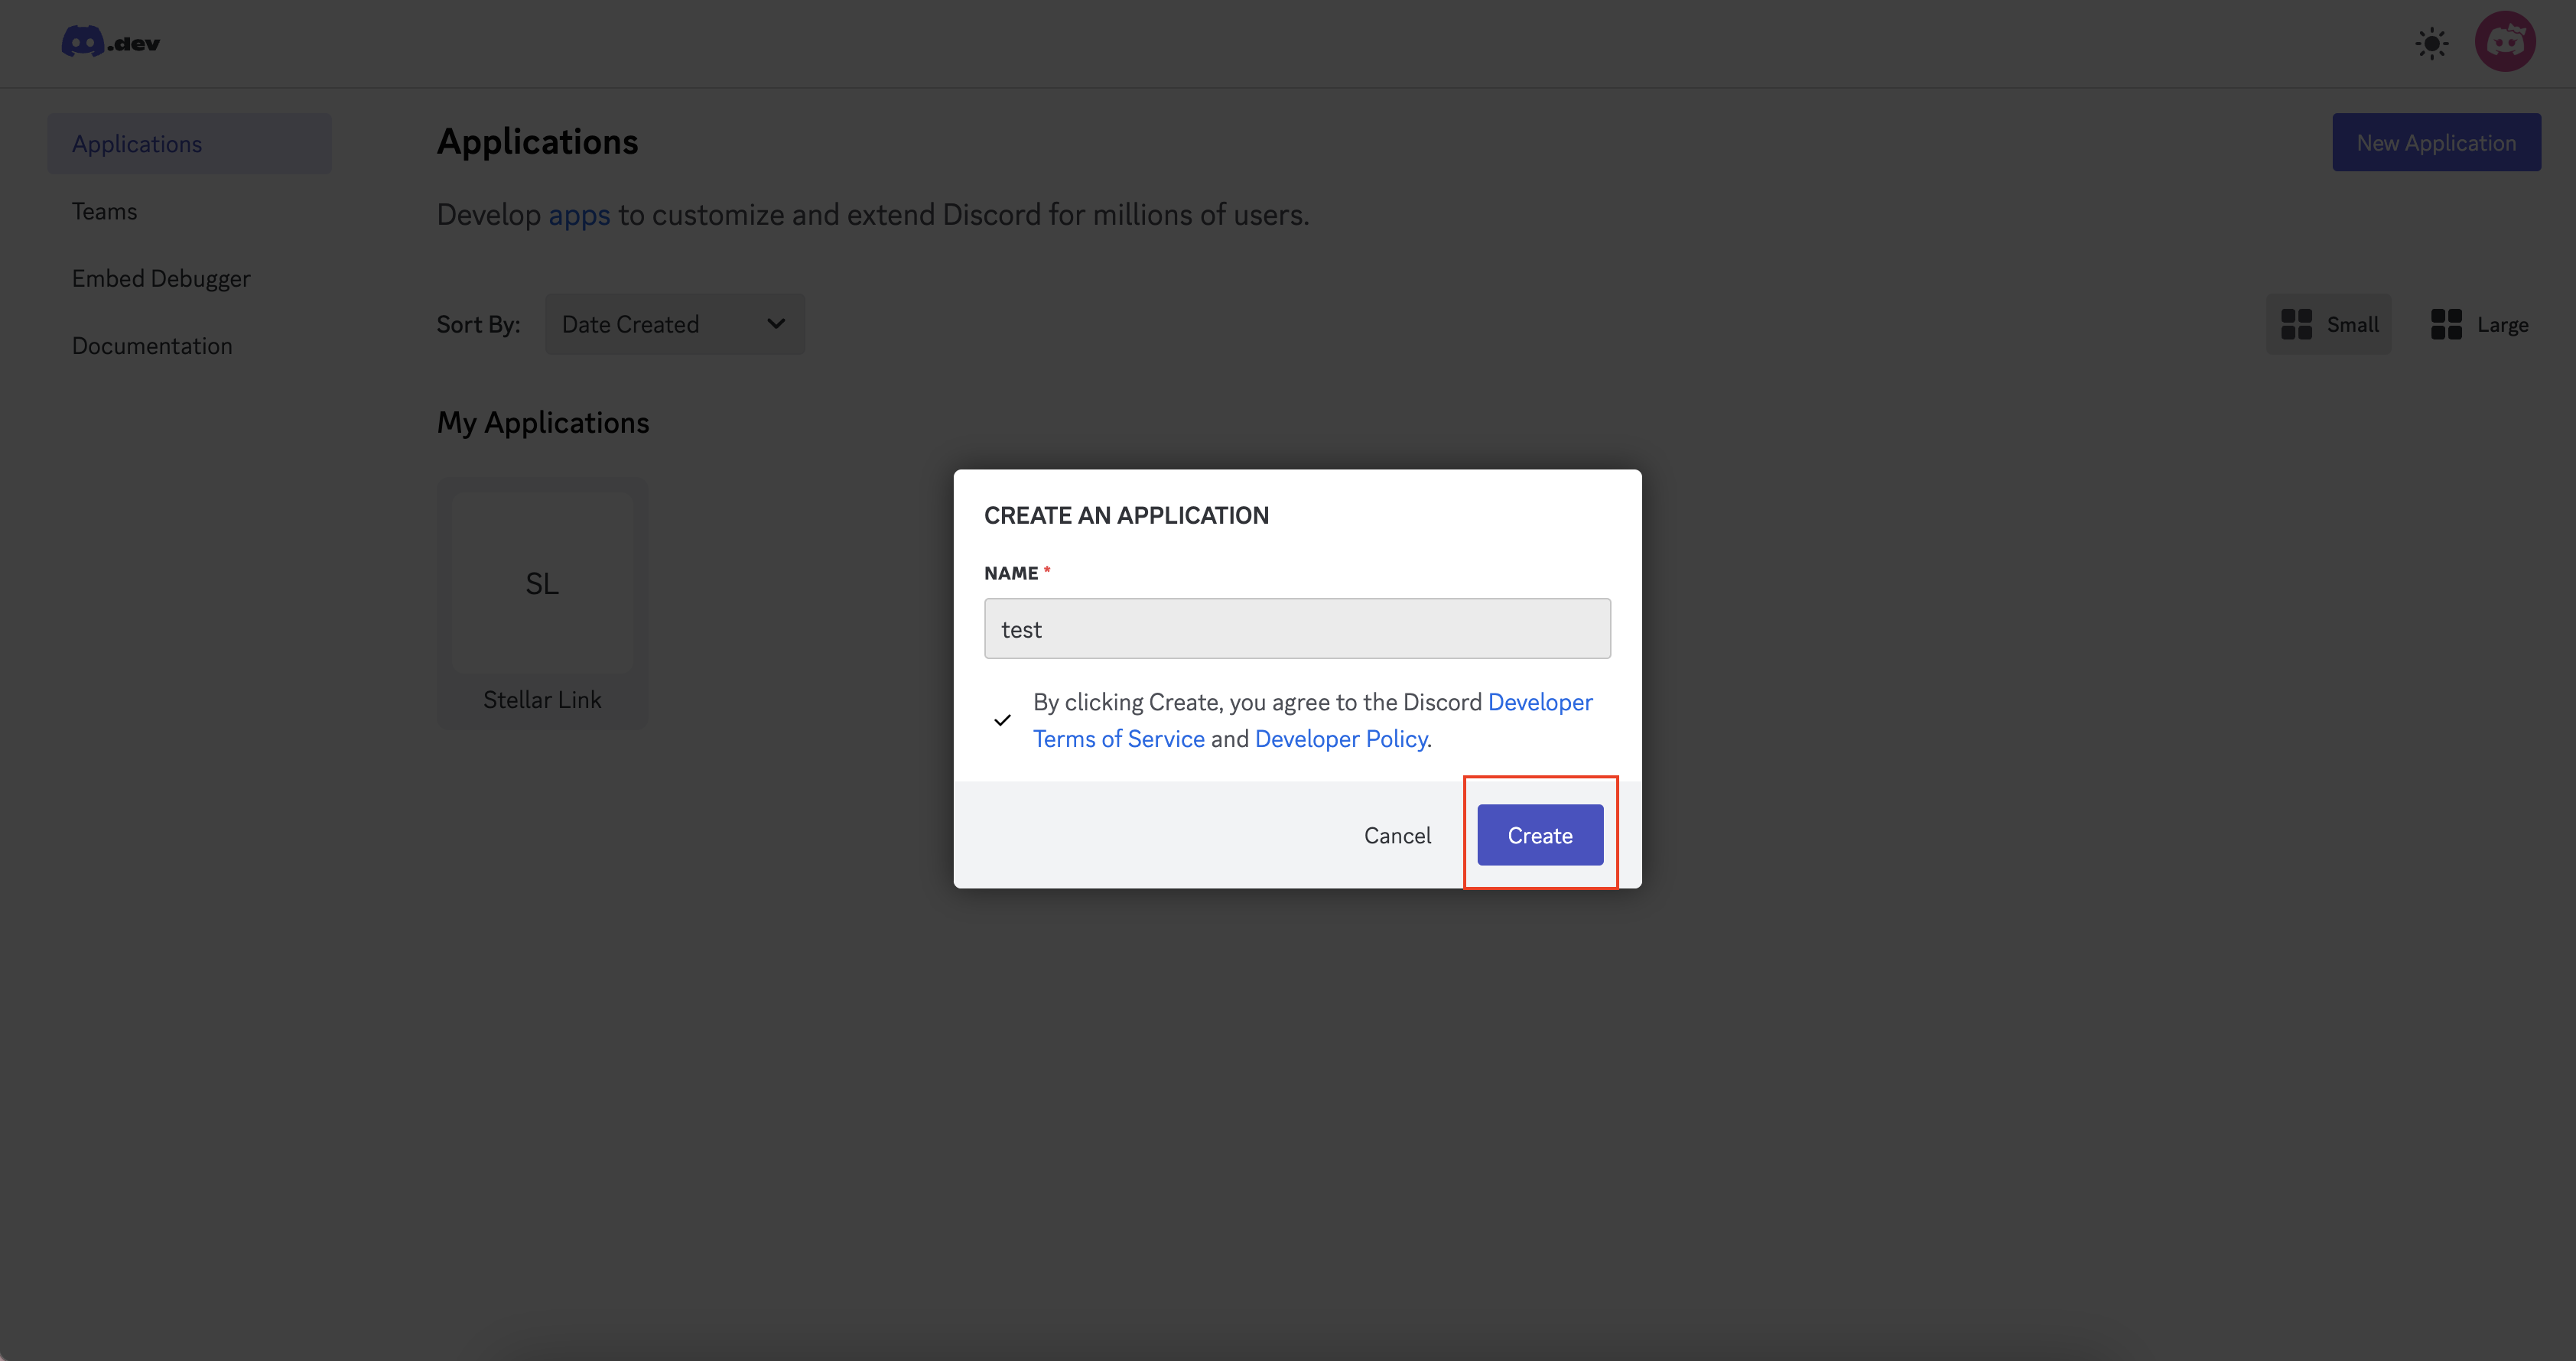Click the My Applications heading

(x=543, y=423)
